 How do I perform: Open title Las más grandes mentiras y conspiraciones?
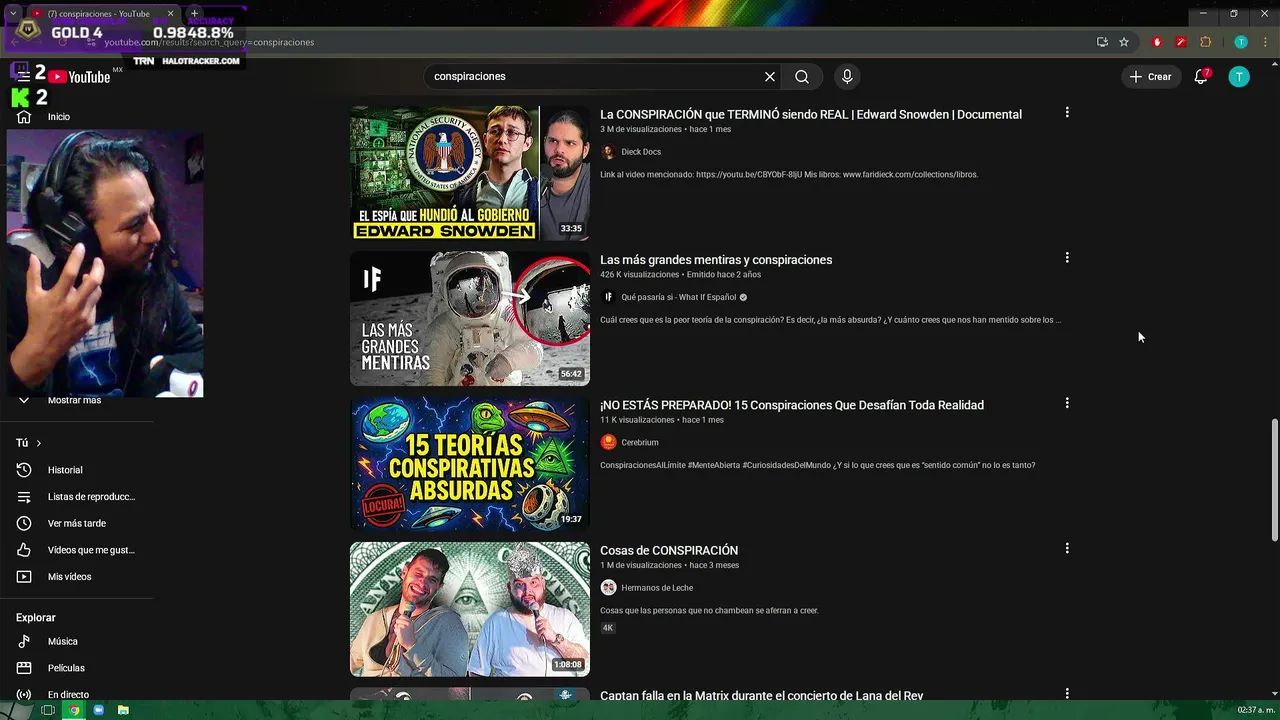716,260
